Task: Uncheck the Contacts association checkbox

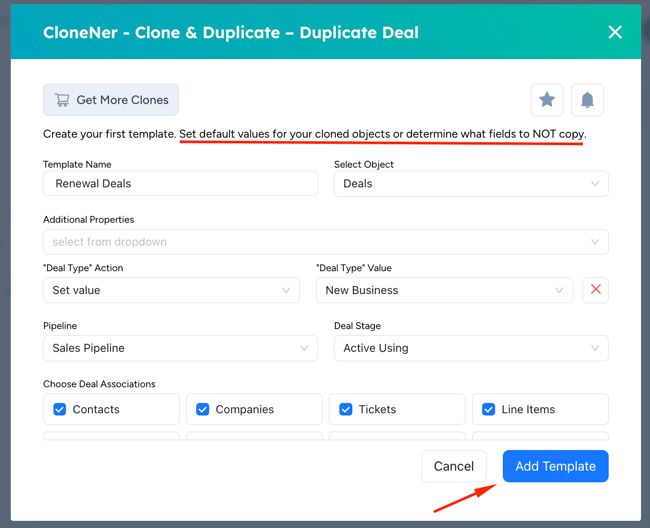Action: pos(60,409)
